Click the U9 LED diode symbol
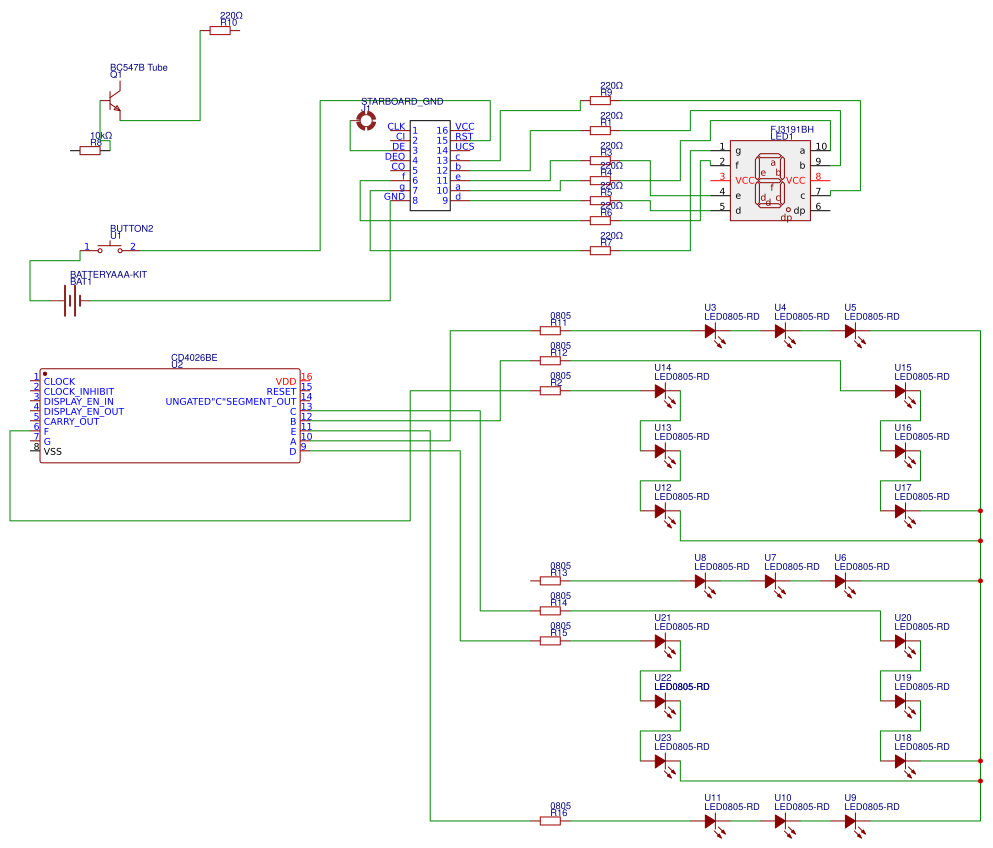This screenshot has height=848, width=993. pyautogui.click(x=852, y=823)
